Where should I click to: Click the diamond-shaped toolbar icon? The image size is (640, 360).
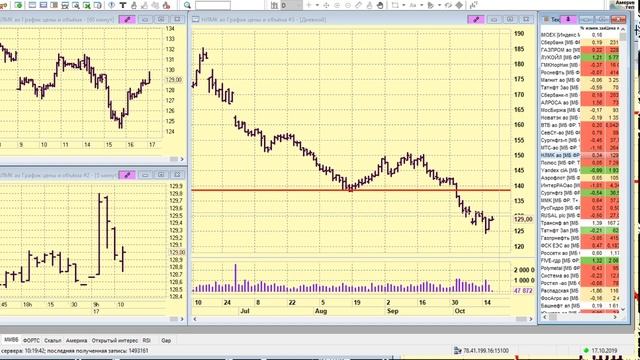click(x=459, y=5)
